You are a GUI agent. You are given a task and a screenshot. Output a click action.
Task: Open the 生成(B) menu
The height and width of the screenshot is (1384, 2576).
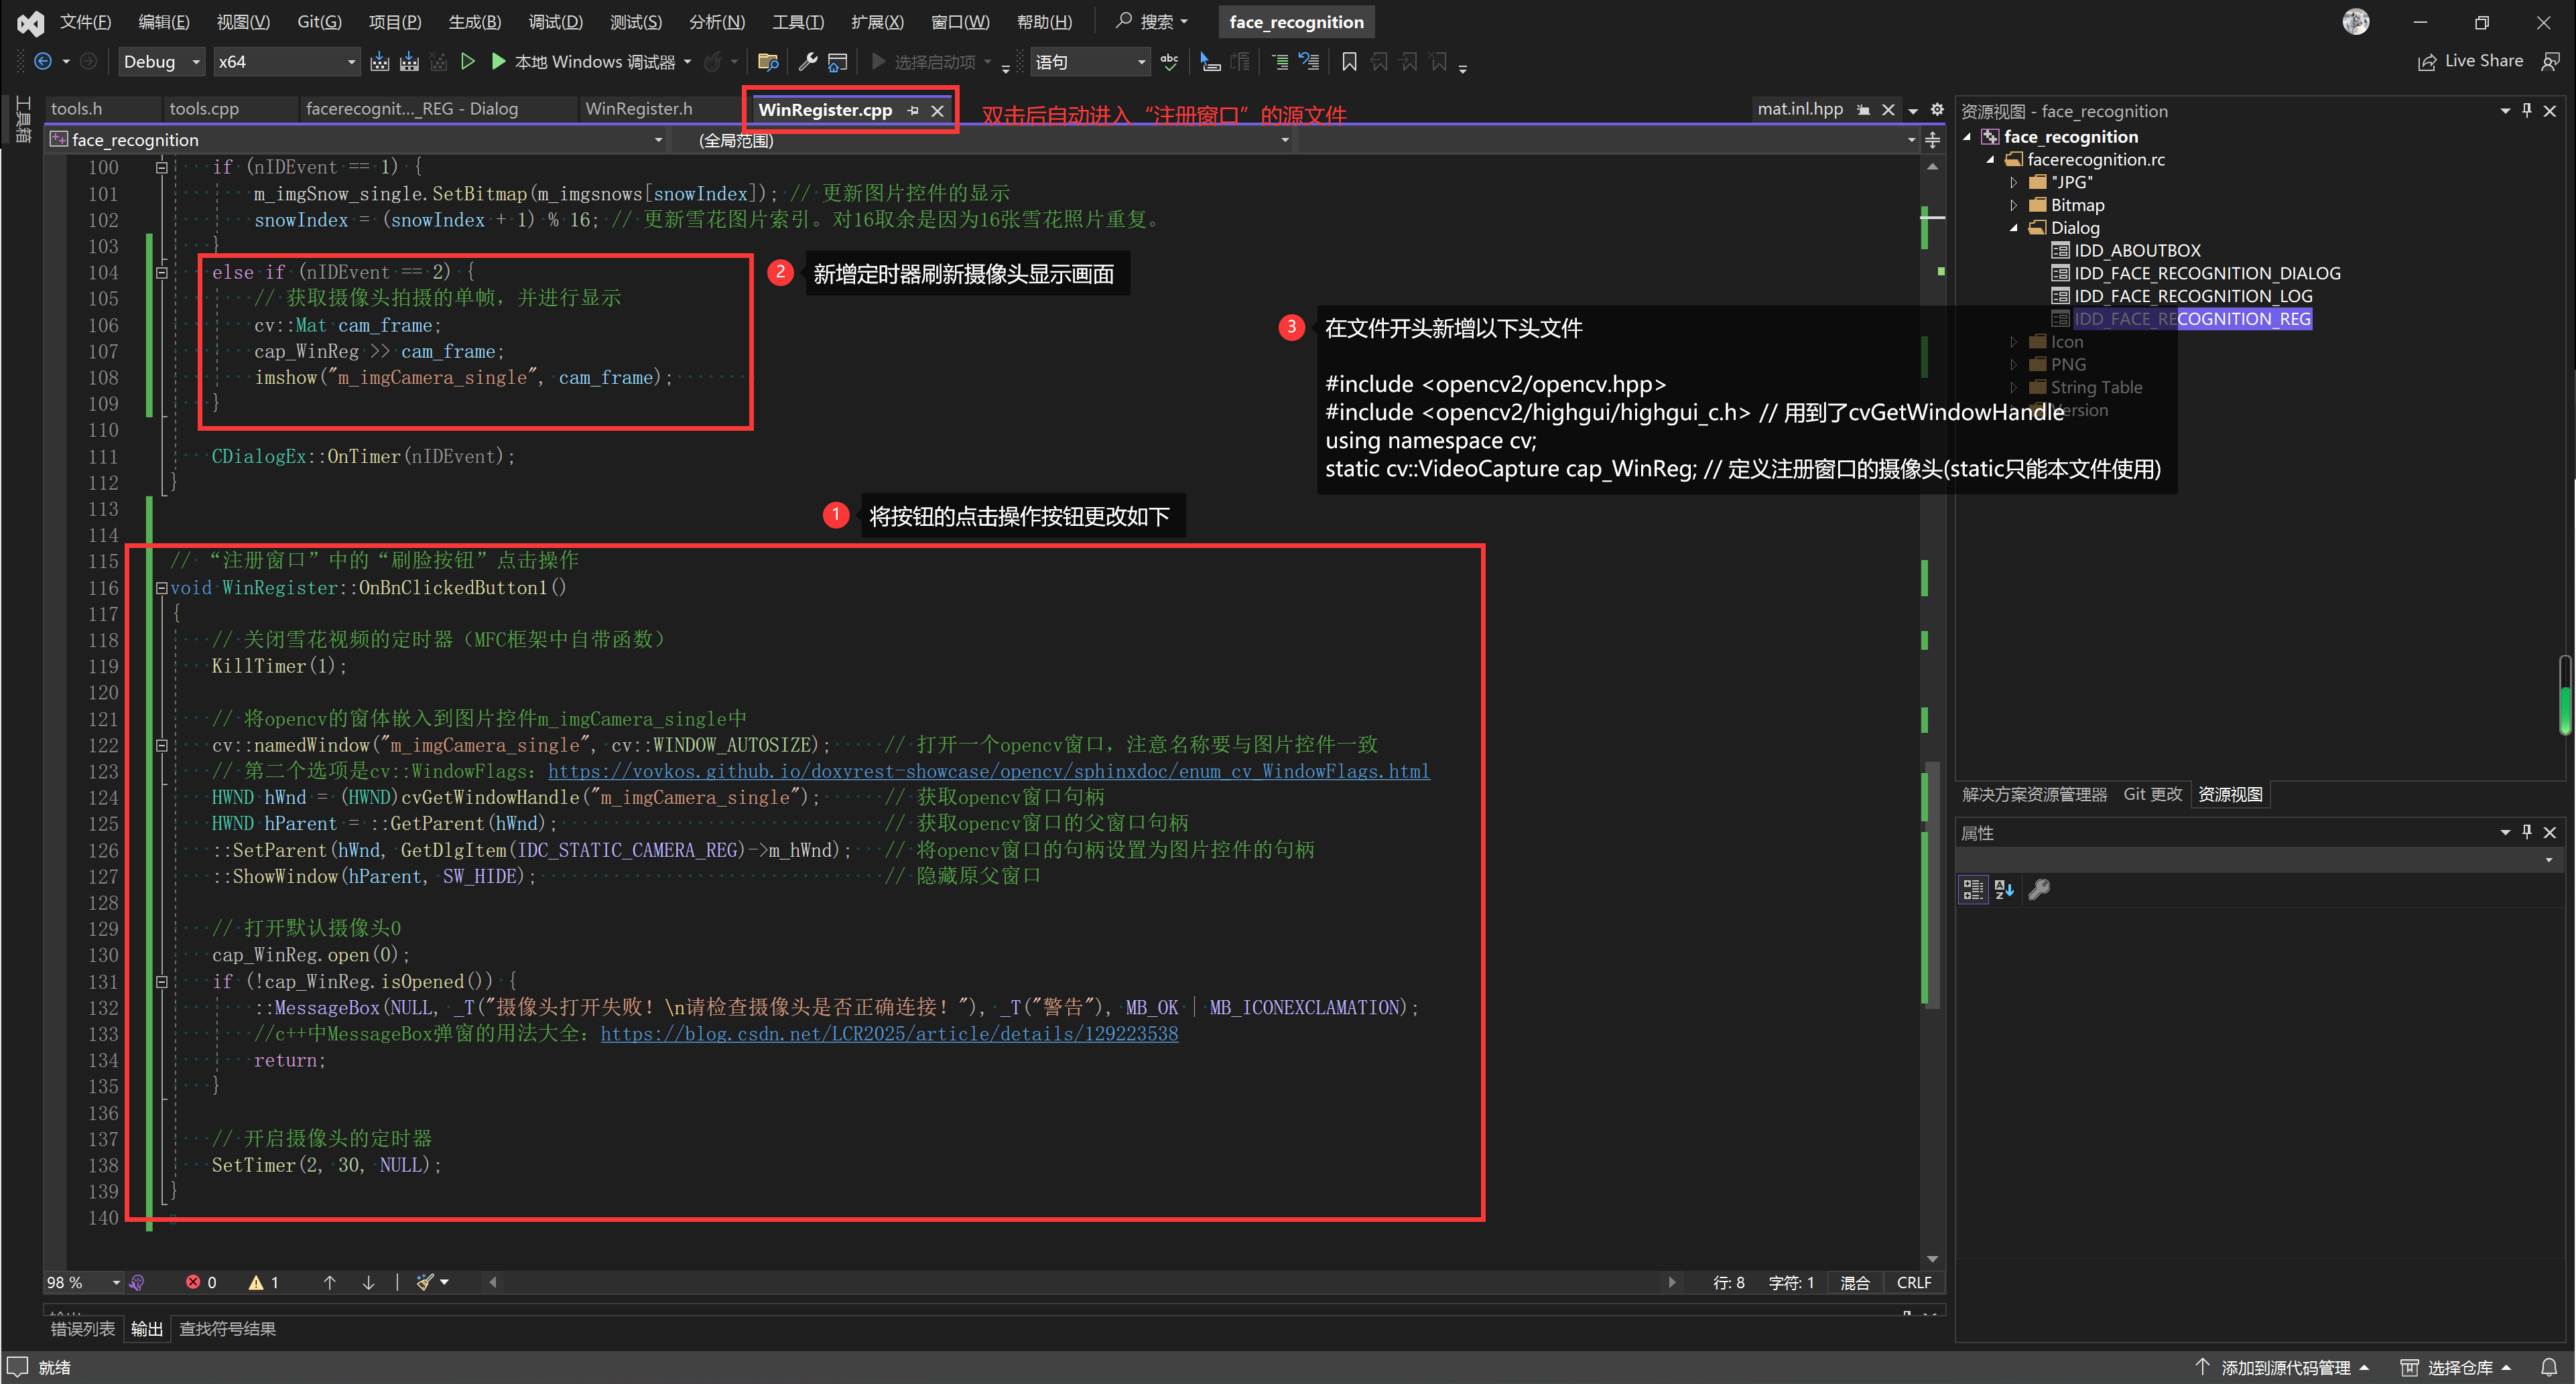pyautogui.click(x=474, y=22)
